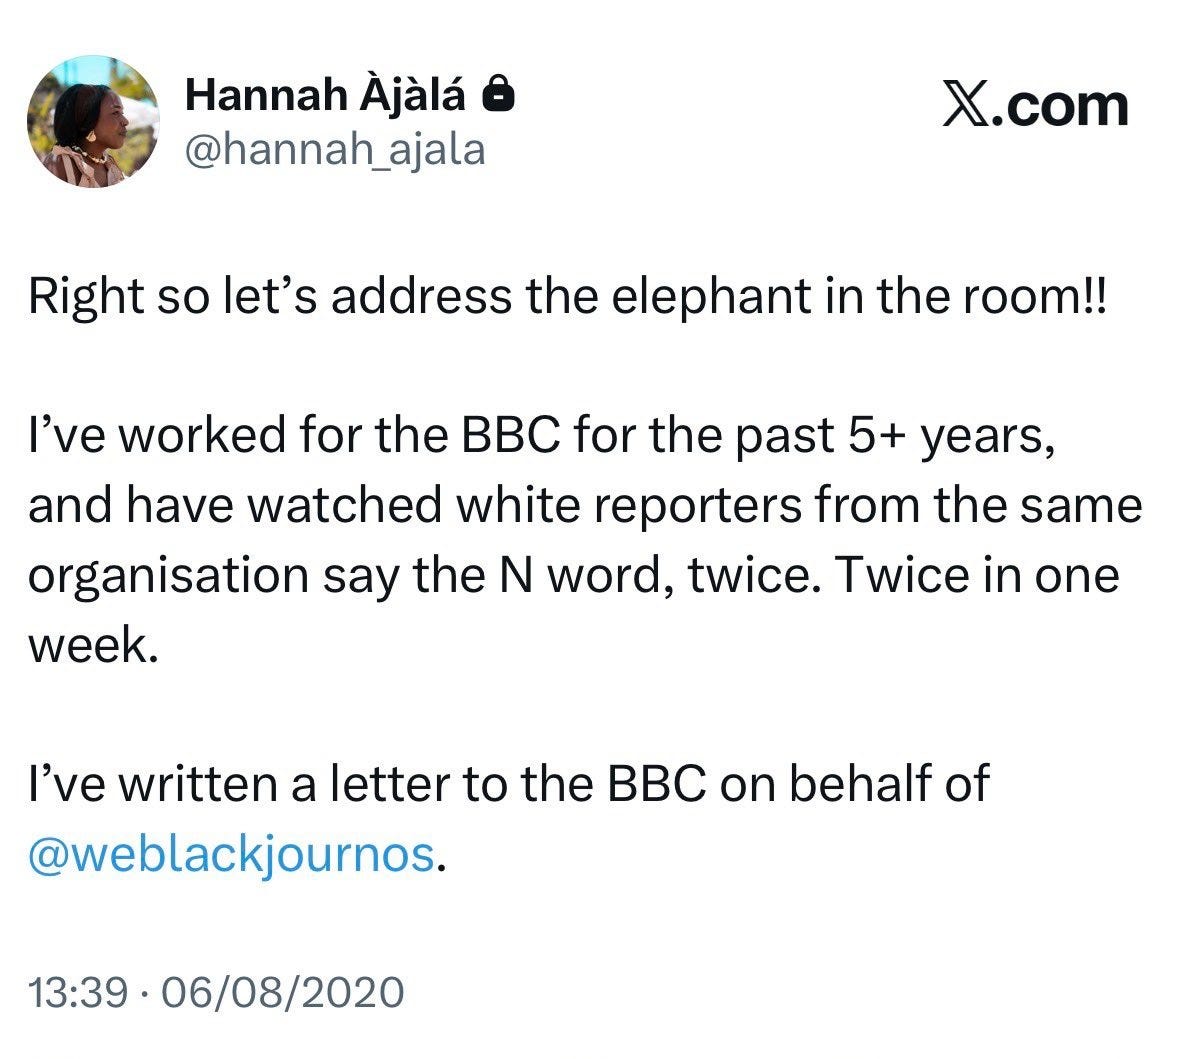Image resolution: width=1178 pixels, height=1059 pixels.
Task: Click the 'elephant in the room' sentence
Action: 567,298
